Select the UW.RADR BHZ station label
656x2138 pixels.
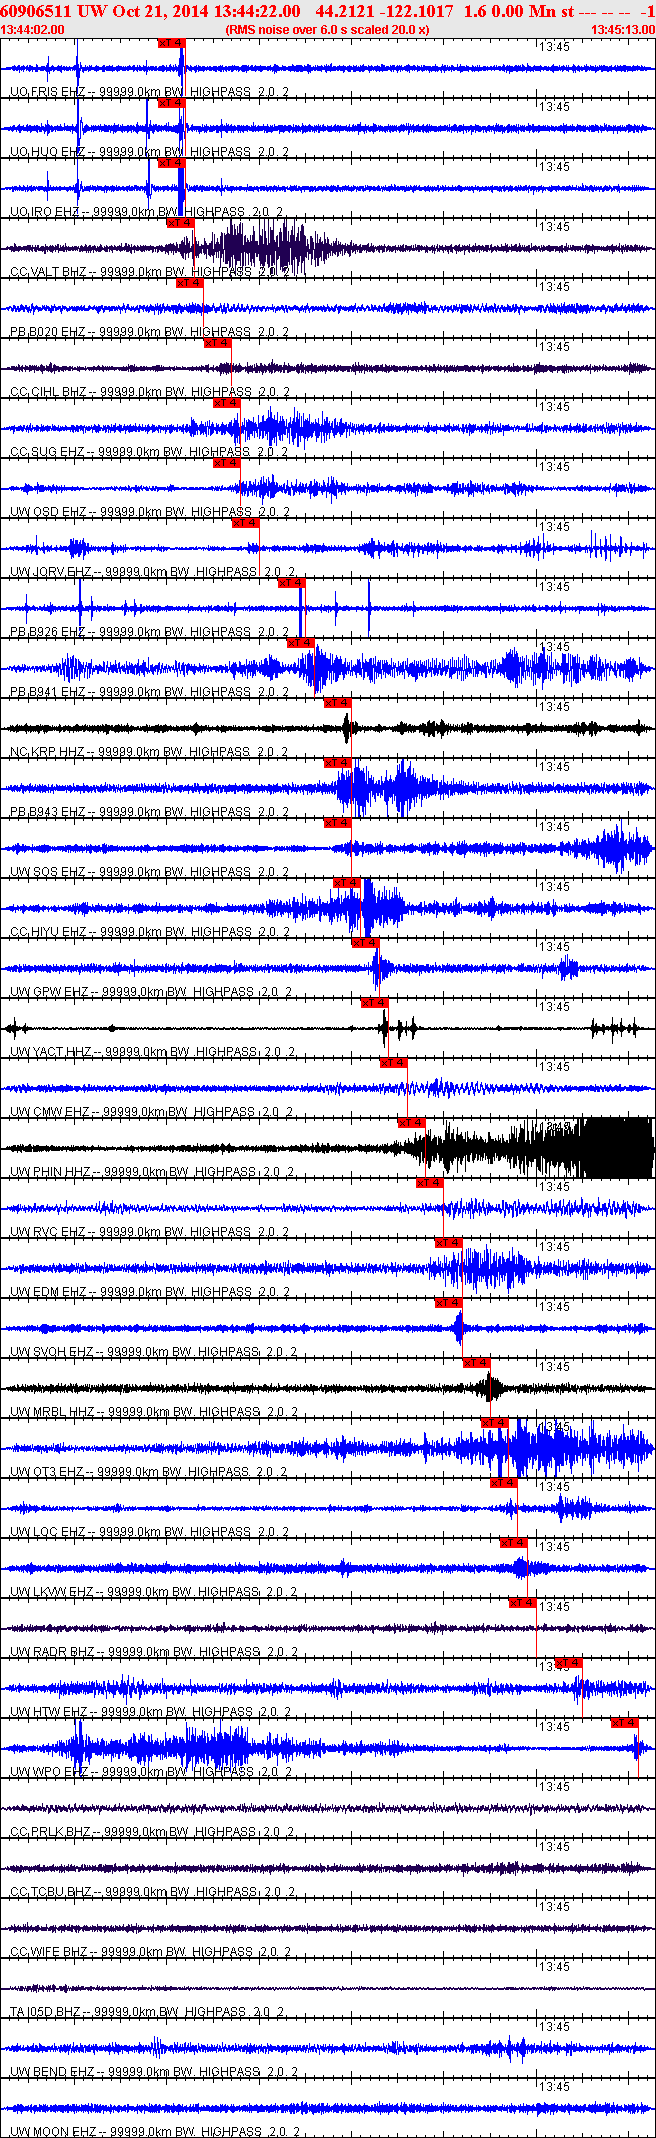coord(152,1652)
